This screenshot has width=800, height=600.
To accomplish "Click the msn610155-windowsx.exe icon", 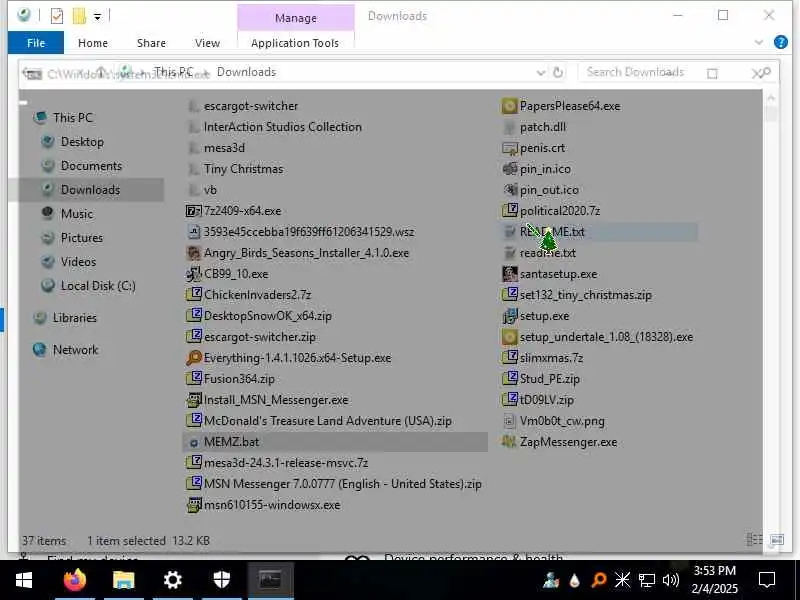I will pos(193,505).
